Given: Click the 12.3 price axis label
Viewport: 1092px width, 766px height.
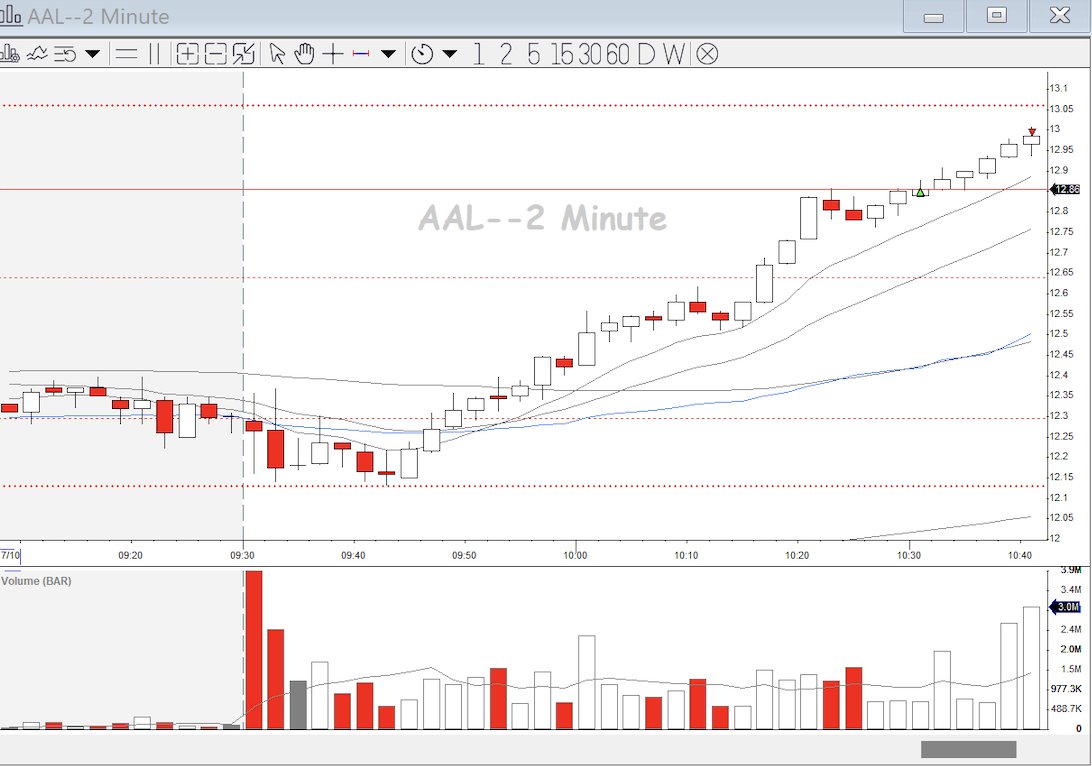Looking at the screenshot, I should 1059,416.
